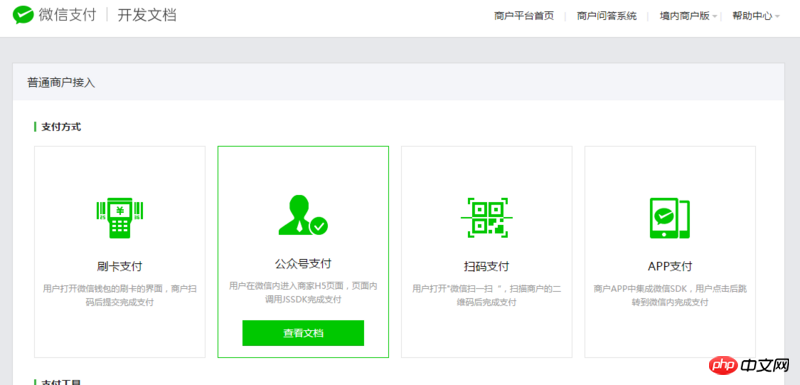800x385 pixels.
Task: Click the WeChat Pay logo icon
Action: (23, 15)
